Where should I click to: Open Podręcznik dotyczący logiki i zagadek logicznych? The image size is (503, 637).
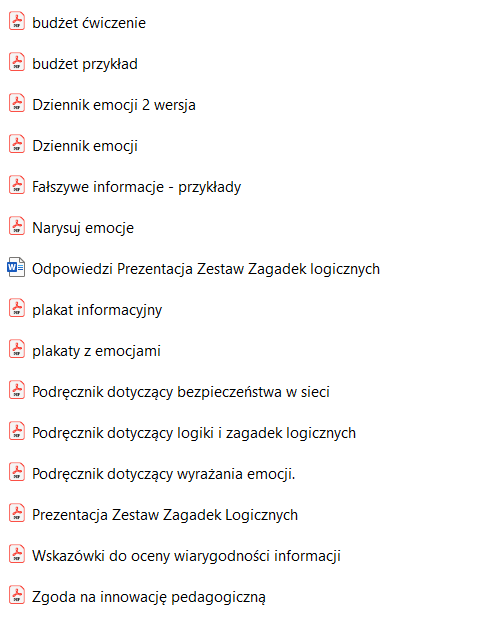[194, 433]
